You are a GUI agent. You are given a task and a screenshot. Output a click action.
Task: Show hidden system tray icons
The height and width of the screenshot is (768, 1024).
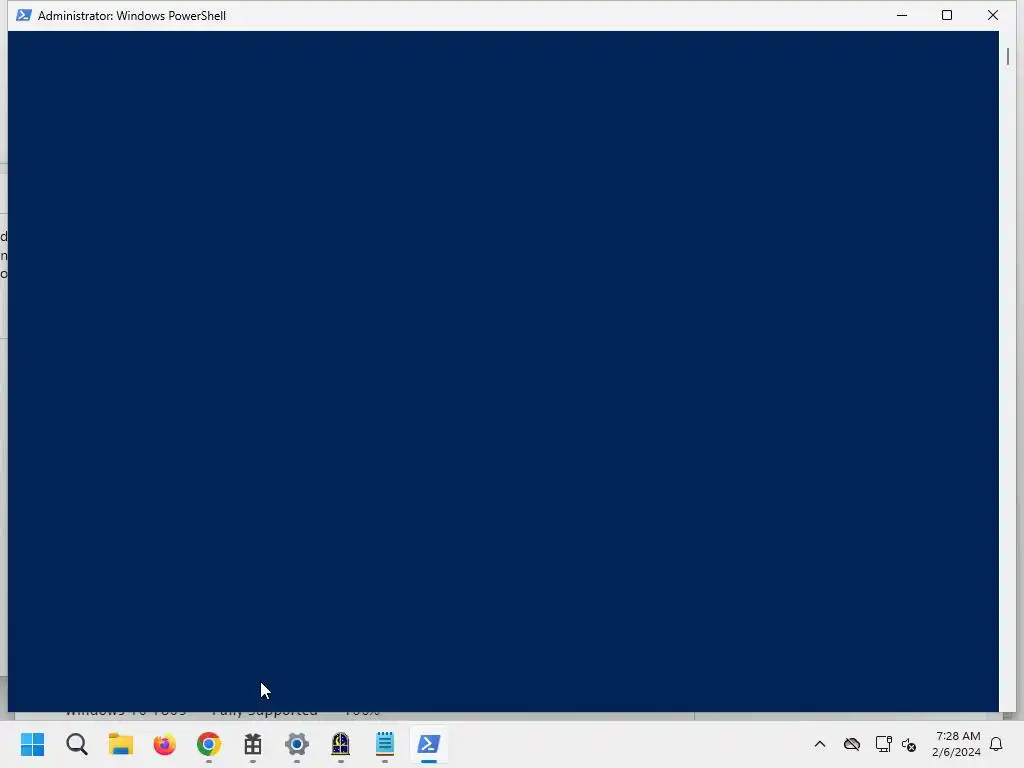(820, 744)
